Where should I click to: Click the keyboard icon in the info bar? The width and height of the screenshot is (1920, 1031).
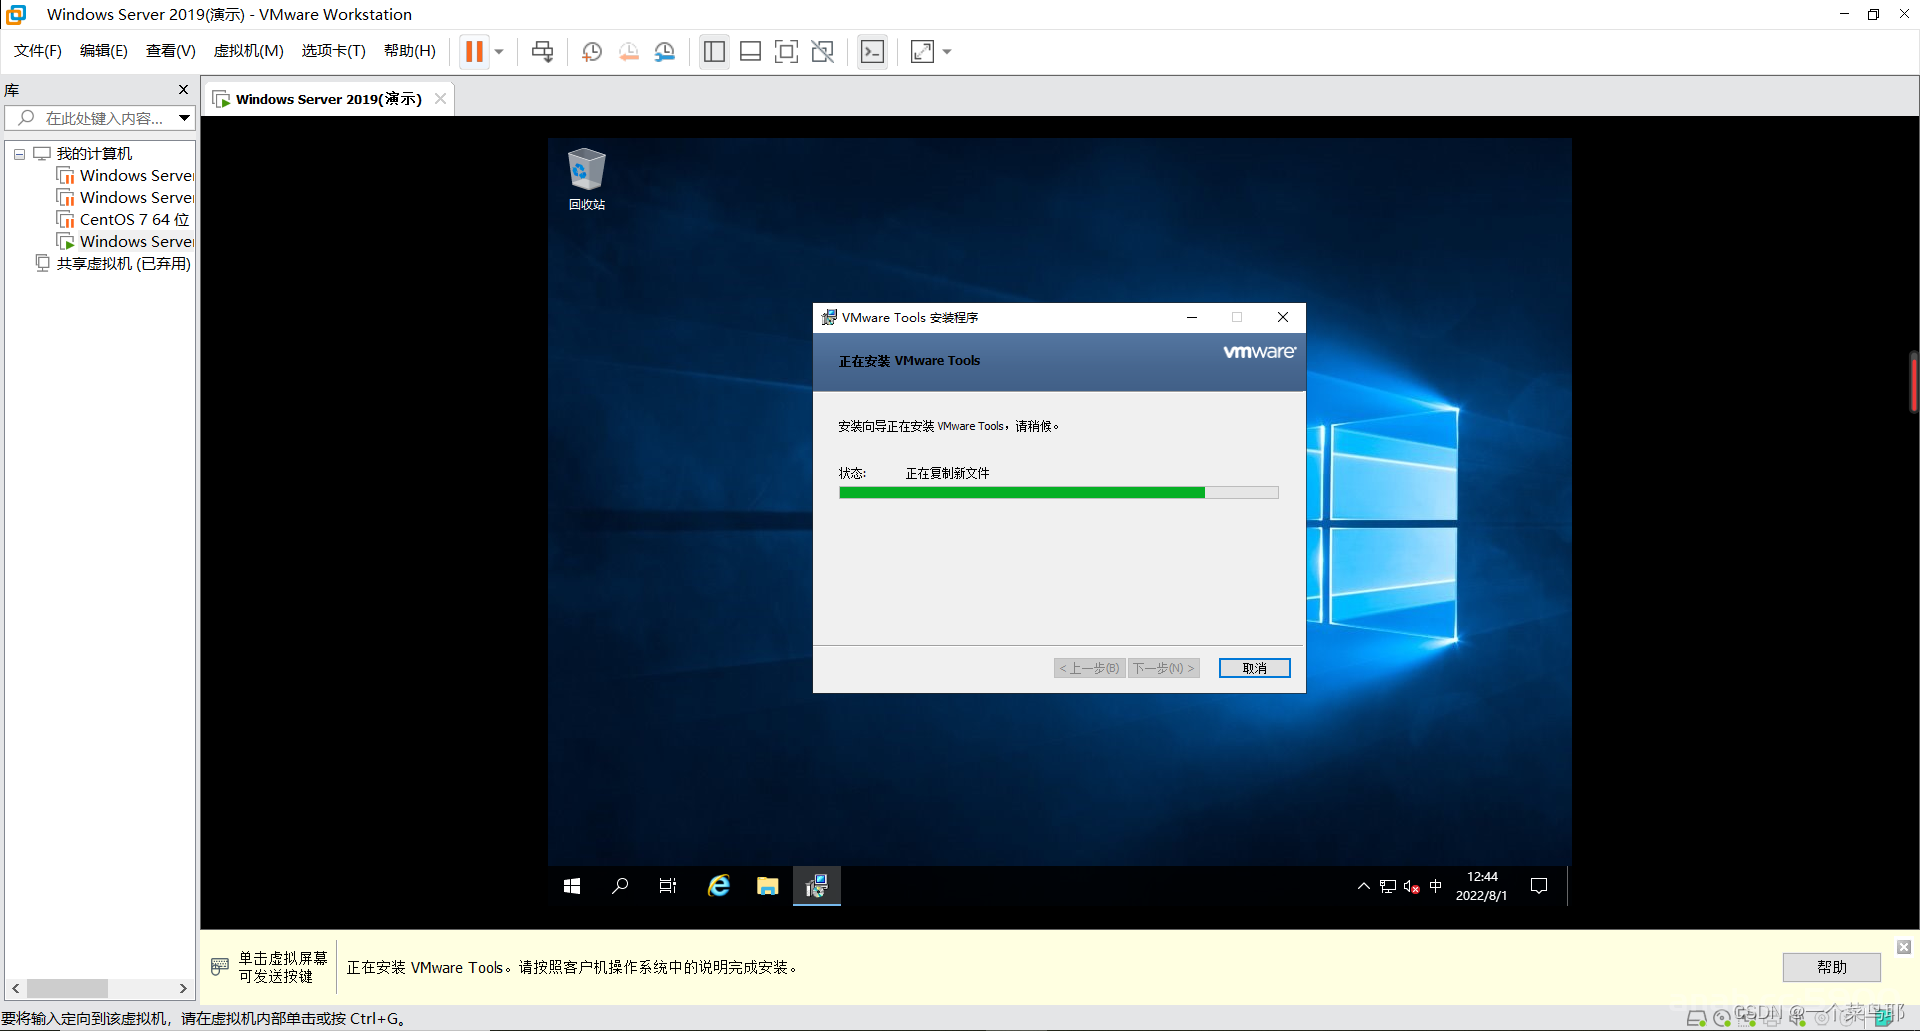coord(220,967)
